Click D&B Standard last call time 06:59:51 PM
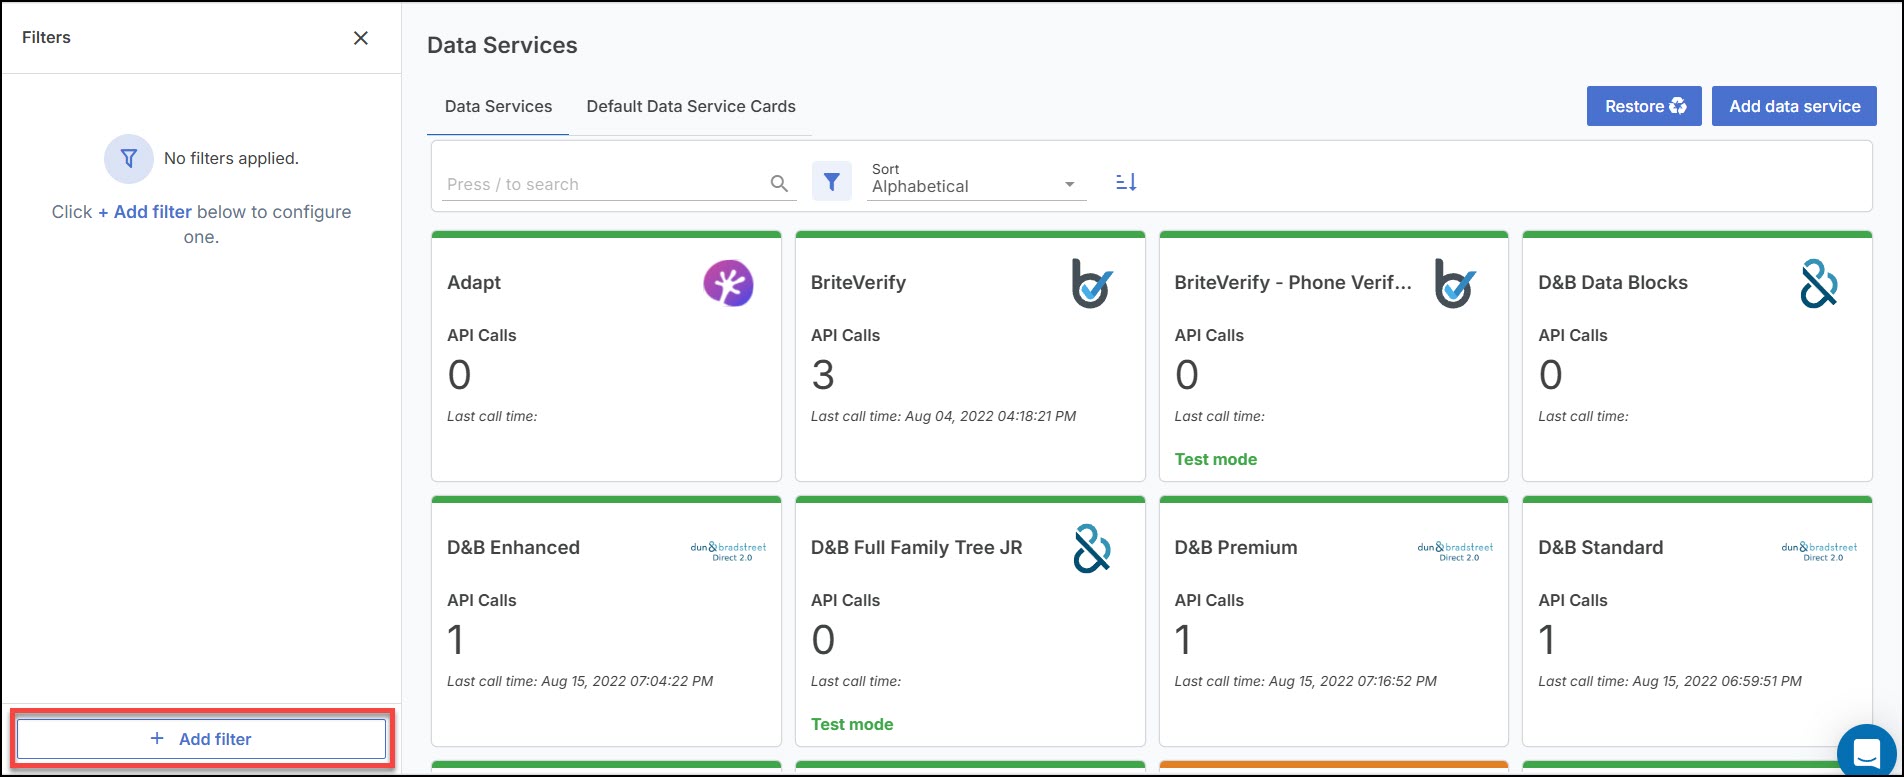 coord(1670,681)
